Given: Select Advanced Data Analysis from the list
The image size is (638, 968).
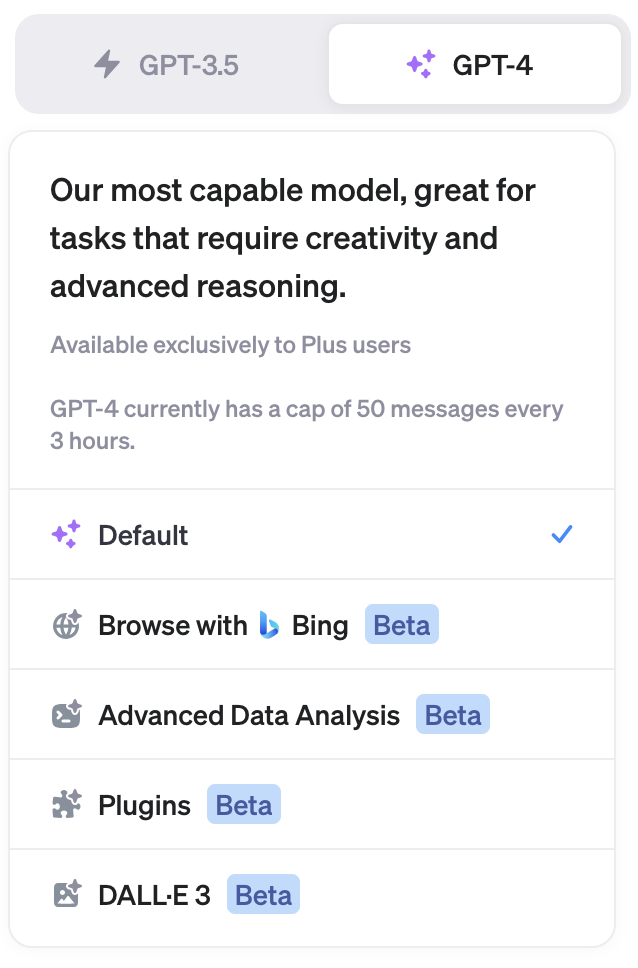Looking at the screenshot, I should click(x=248, y=714).
